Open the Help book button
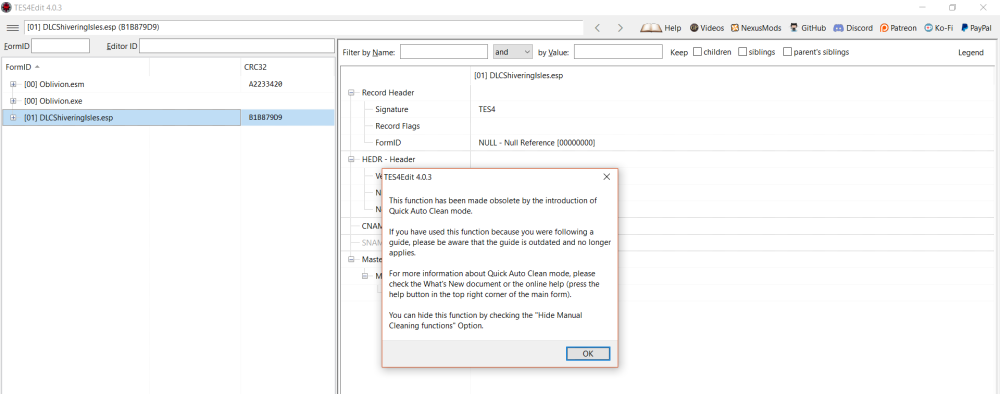 click(x=661, y=28)
